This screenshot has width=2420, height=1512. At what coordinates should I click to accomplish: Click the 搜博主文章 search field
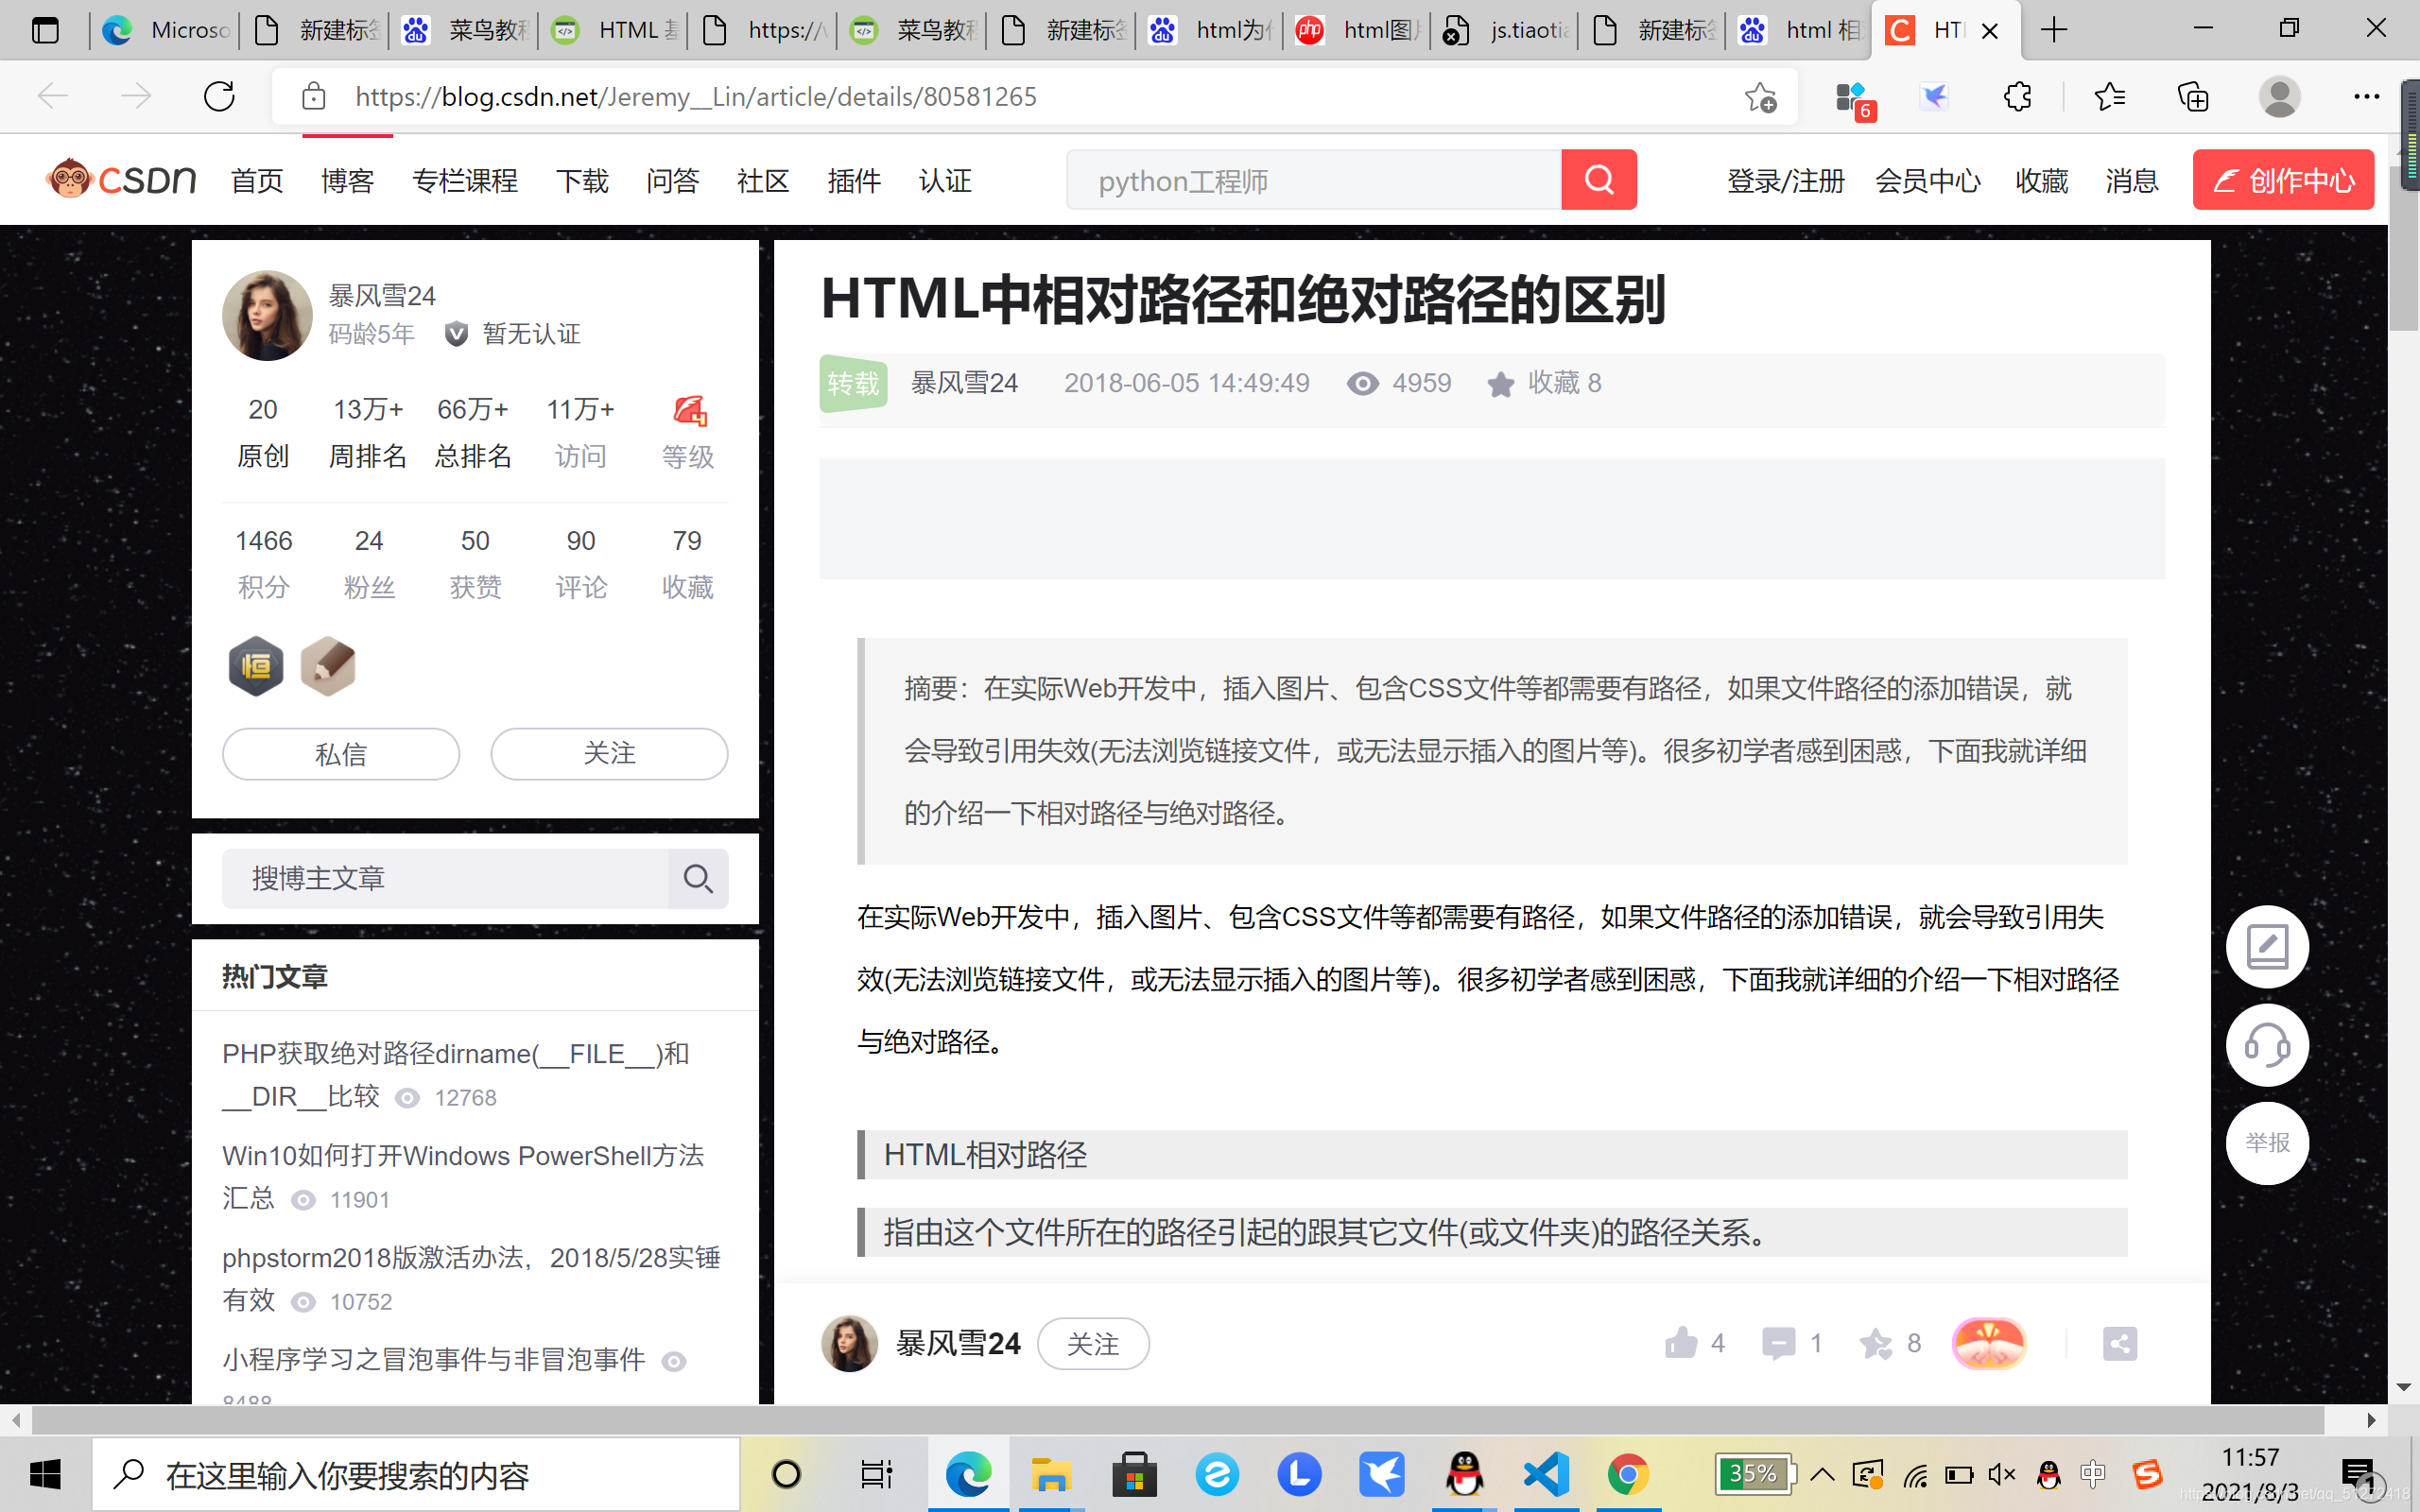445,879
